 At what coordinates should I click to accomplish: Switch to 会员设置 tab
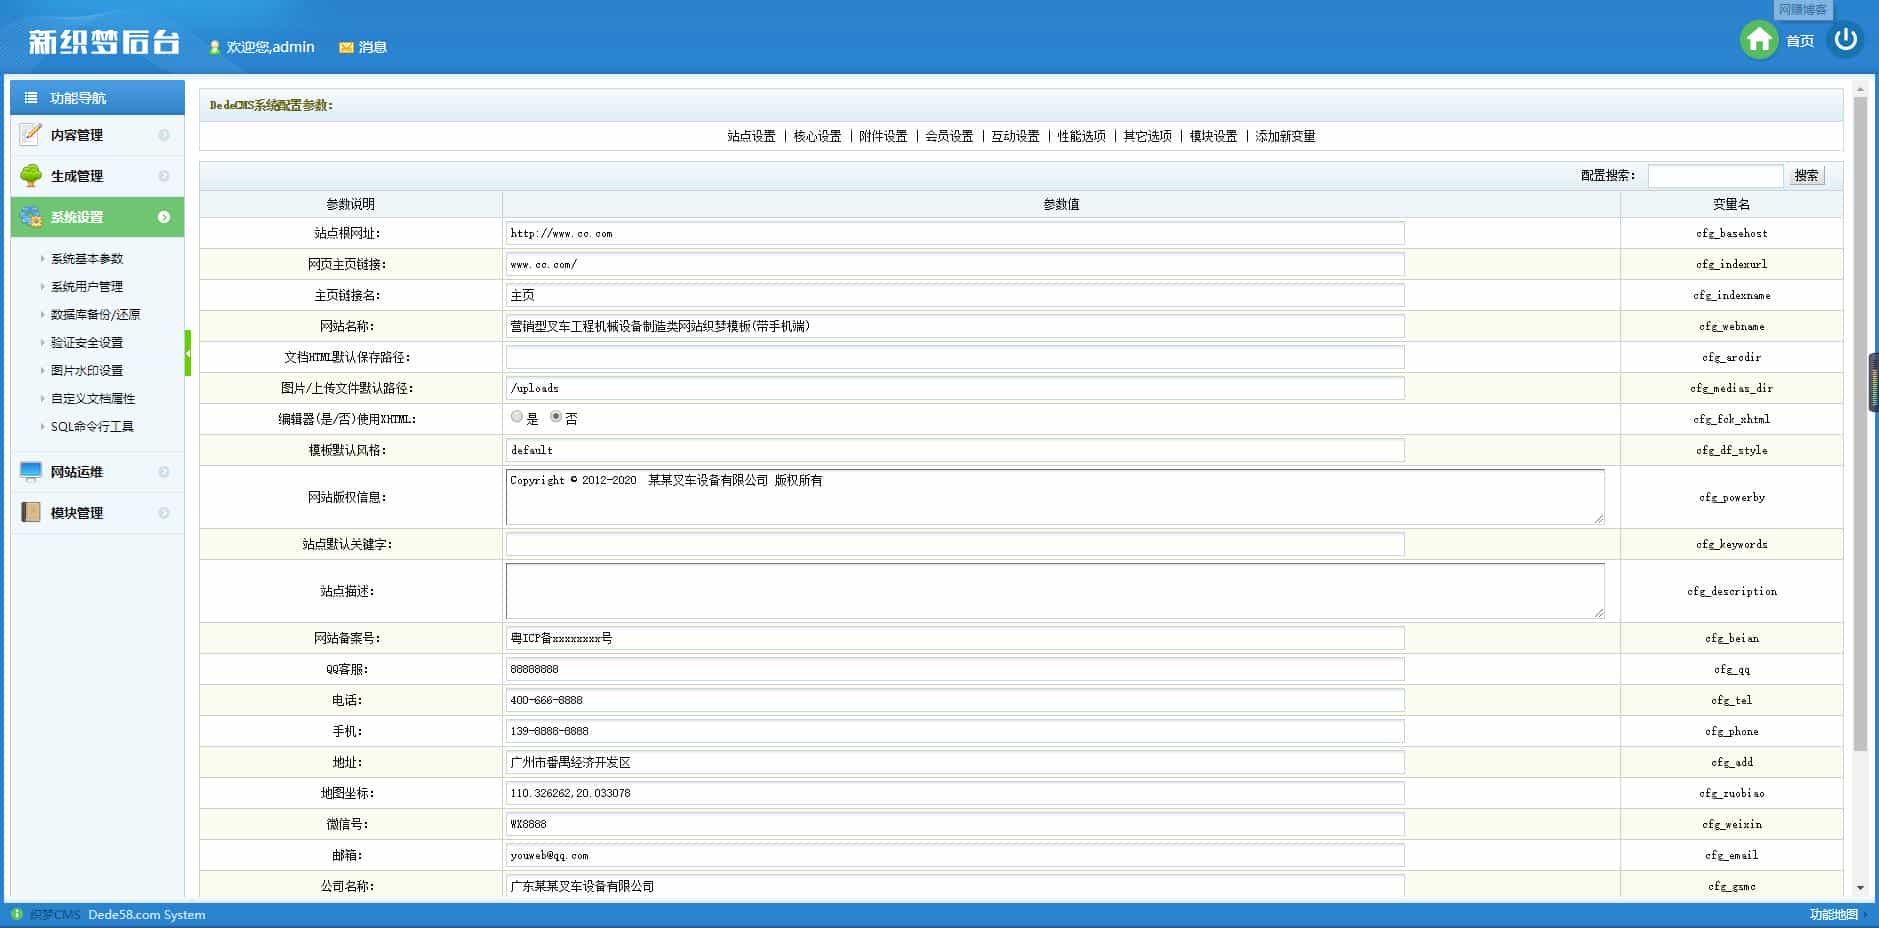click(949, 136)
